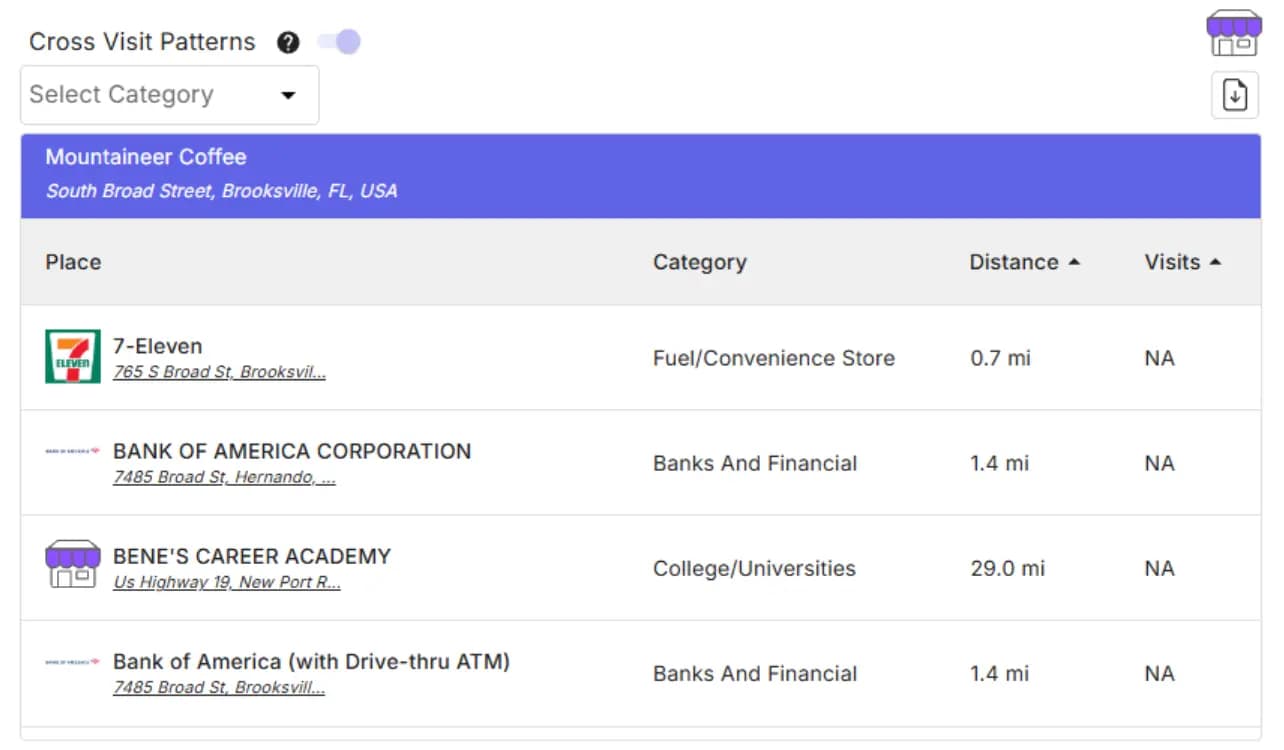Select the Bank of America (with Drive-thru ATM) name
Screen dimensions: 1284x750
pyautogui.click(x=312, y=661)
